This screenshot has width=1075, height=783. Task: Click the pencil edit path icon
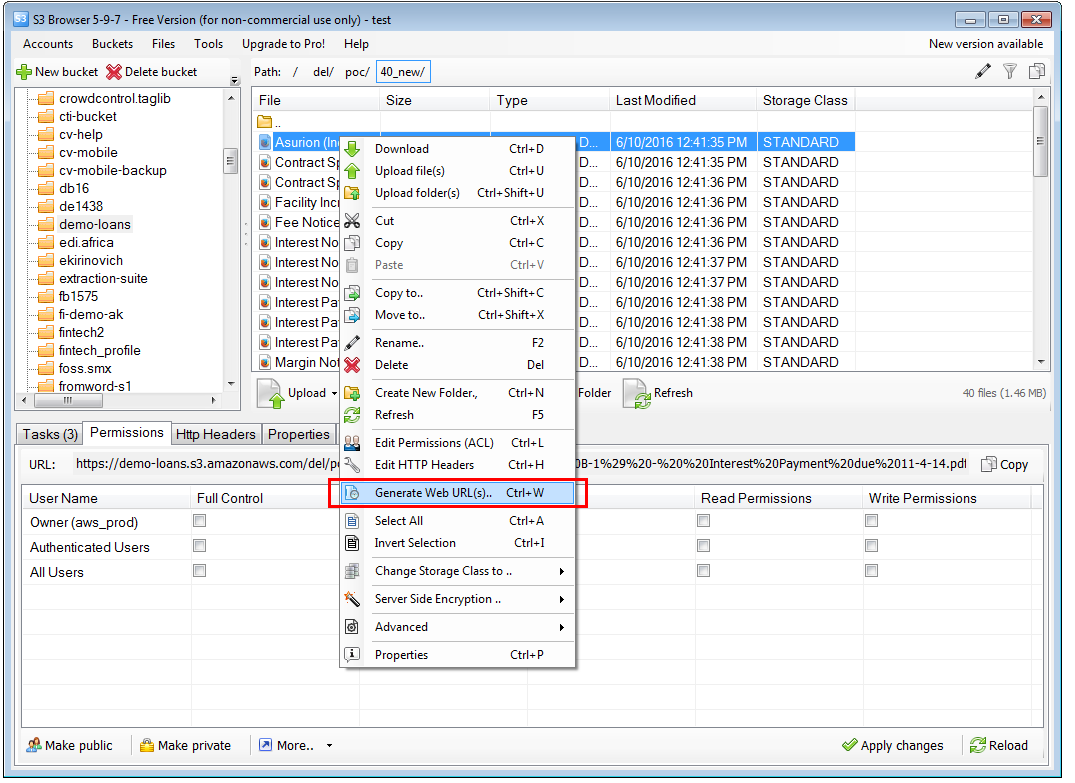pos(983,71)
